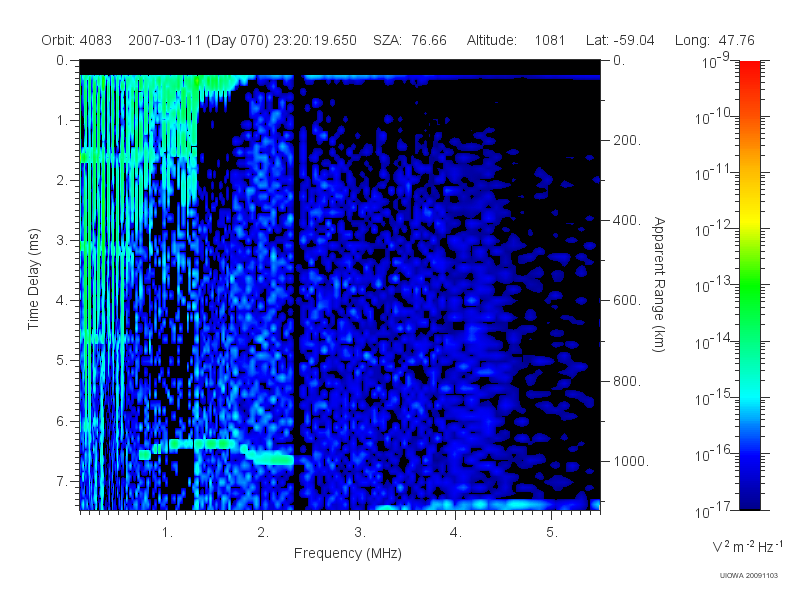
Task: Click the '5.' tick on the frequency axis
Action: tap(552, 533)
